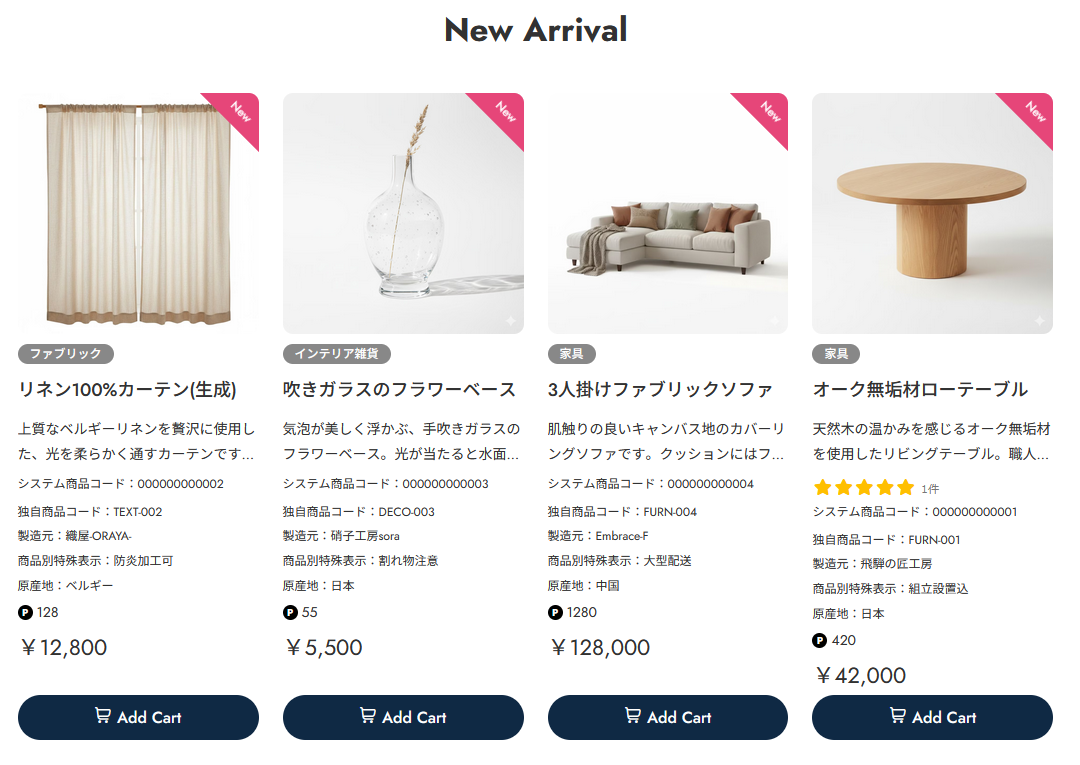
Task: Click the five-star rating on the oak table
Action: pyautogui.click(x=864, y=488)
